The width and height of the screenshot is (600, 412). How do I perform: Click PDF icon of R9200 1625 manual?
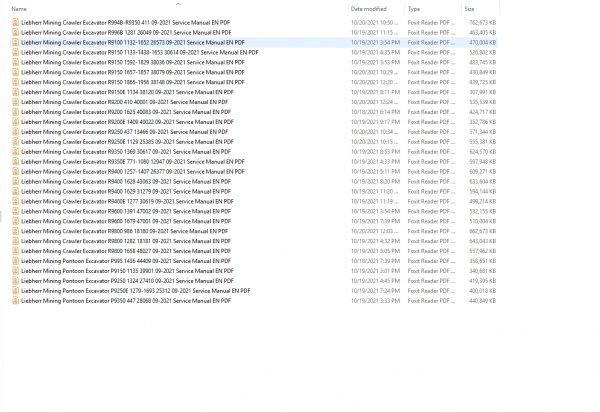pyautogui.click(x=15, y=112)
